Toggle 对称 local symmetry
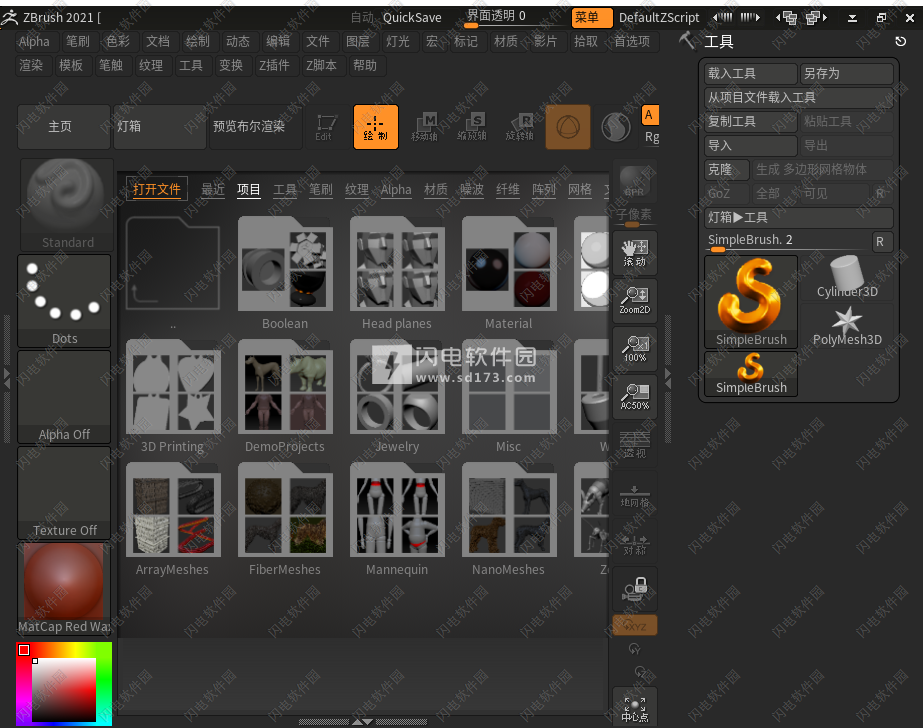 tap(635, 542)
